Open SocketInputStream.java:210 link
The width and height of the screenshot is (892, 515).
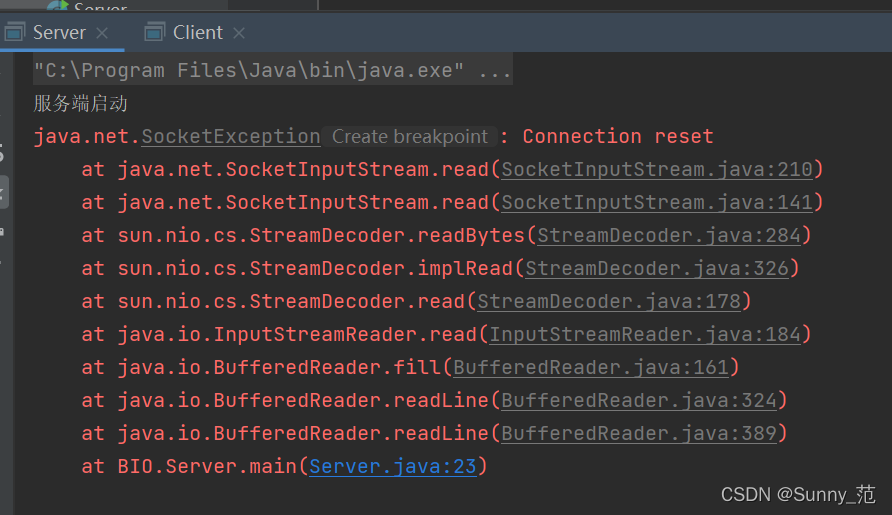[x=656, y=170]
